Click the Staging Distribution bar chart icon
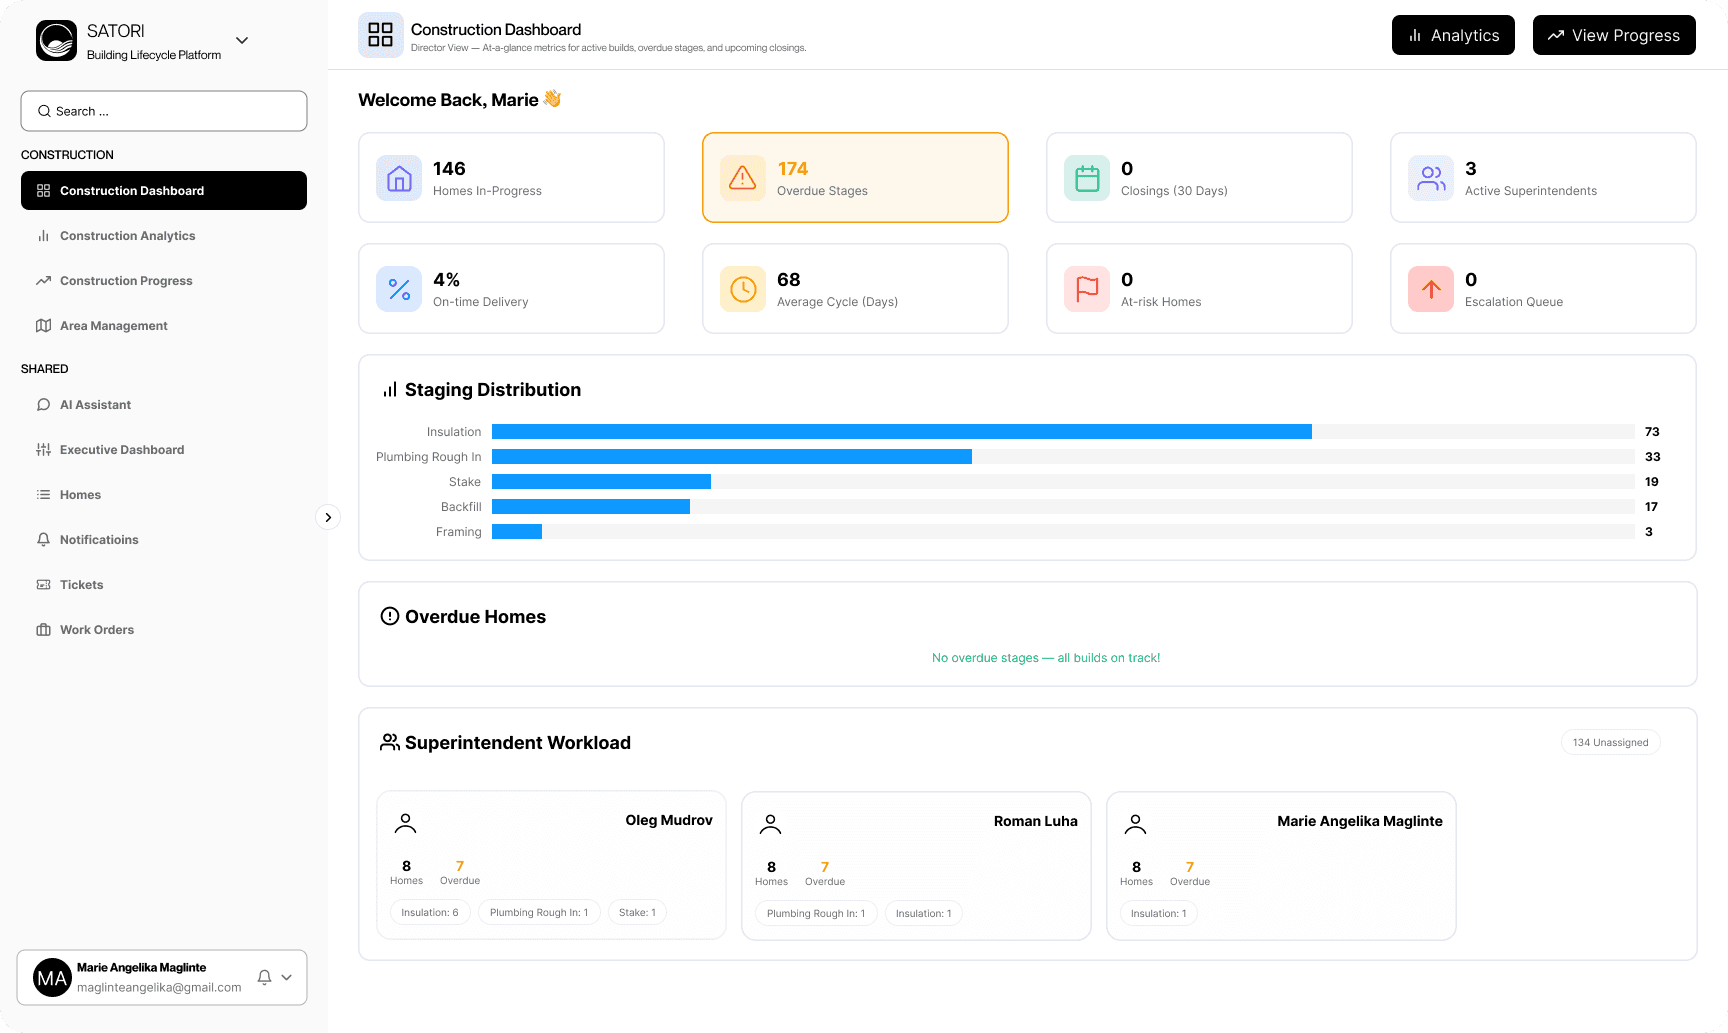Image resolution: width=1728 pixels, height=1033 pixels. tap(390, 390)
